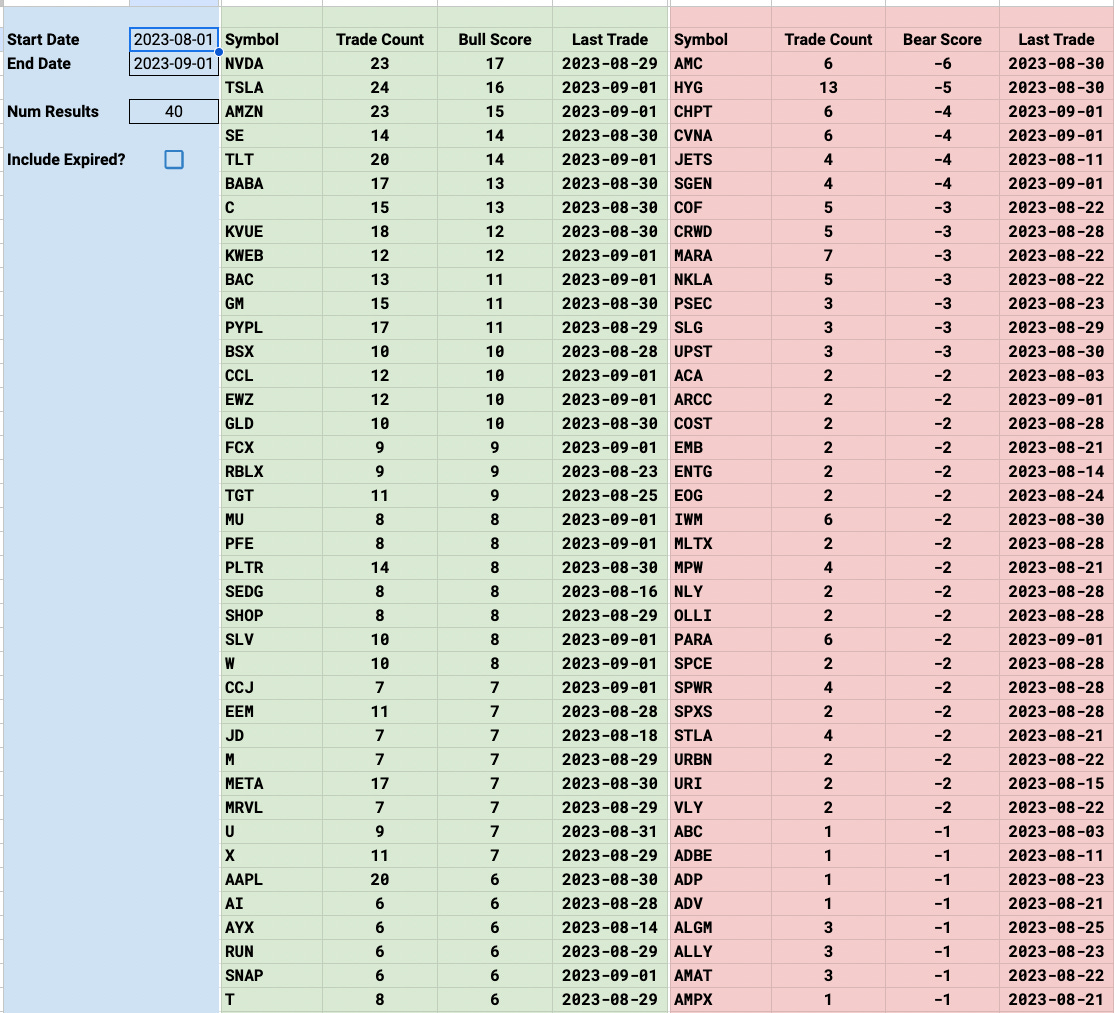Click the Bear Score column header

[x=942, y=40]
